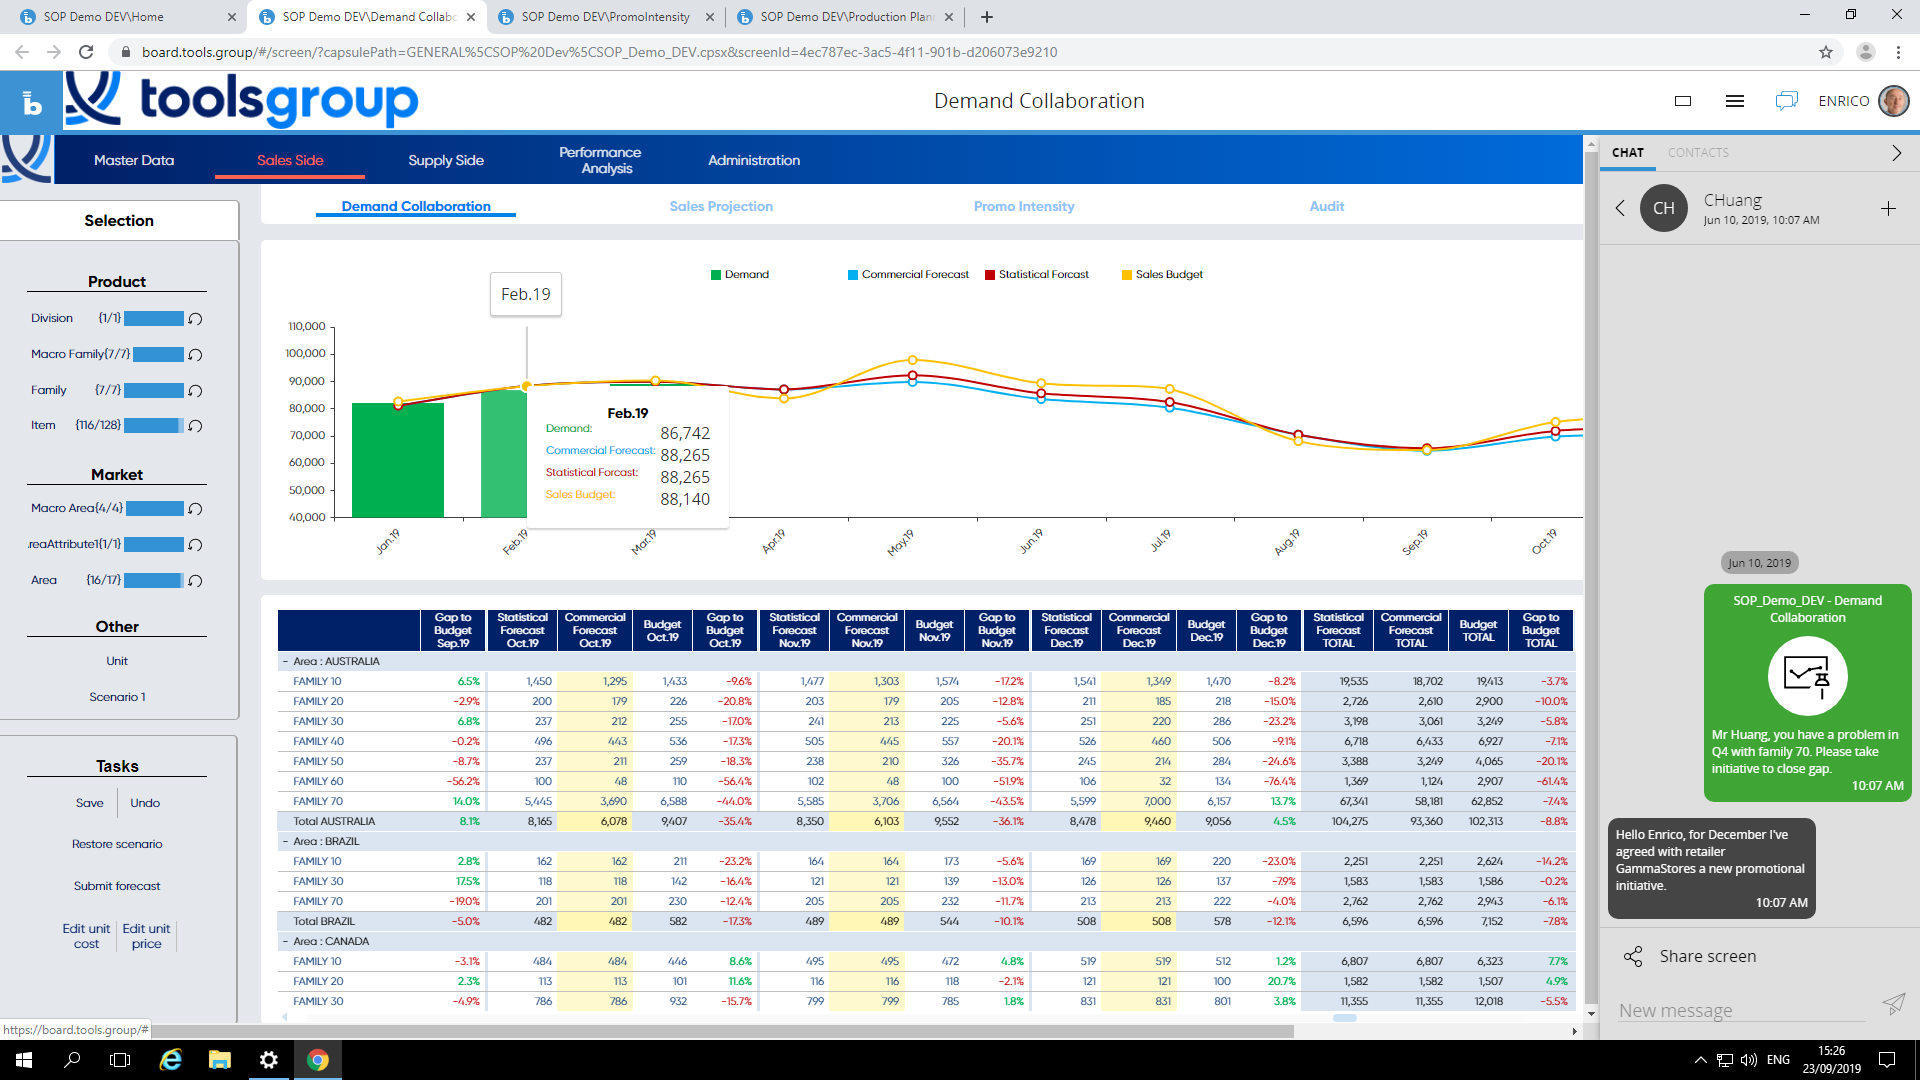The image size is (1920, 1080).
Task: Click the Save task icon
Action: click(x=88, y=802)
